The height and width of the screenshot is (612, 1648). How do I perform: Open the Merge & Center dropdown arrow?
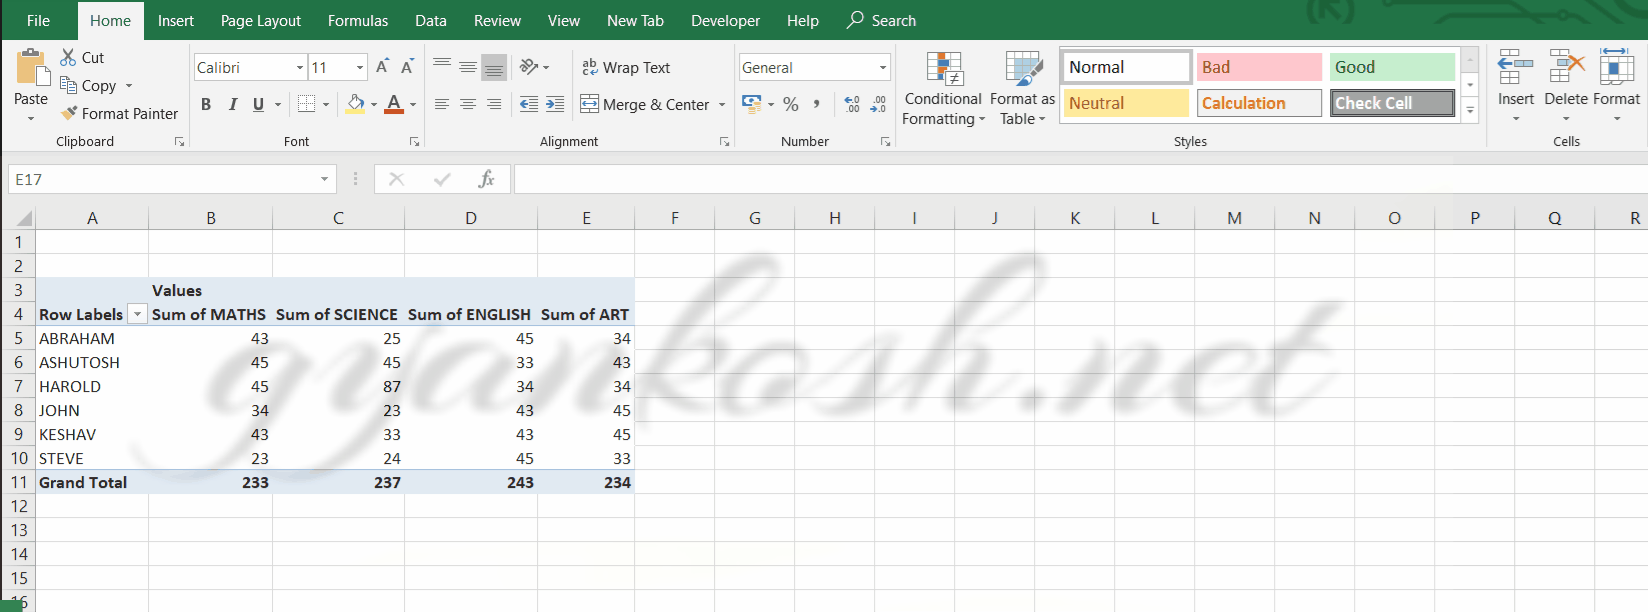[722, 104]
